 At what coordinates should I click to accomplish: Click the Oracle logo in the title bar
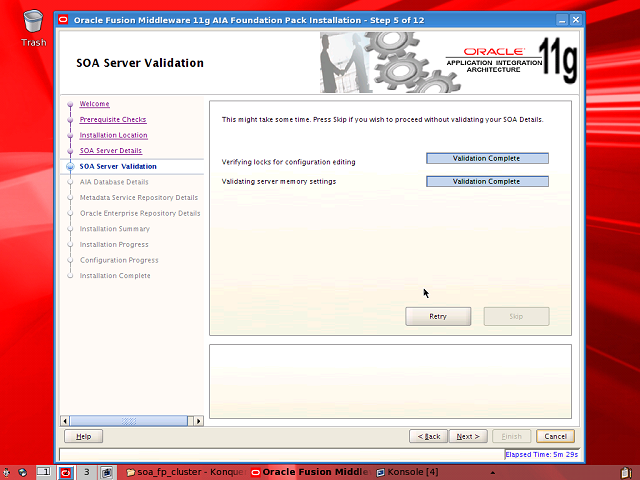63,20
